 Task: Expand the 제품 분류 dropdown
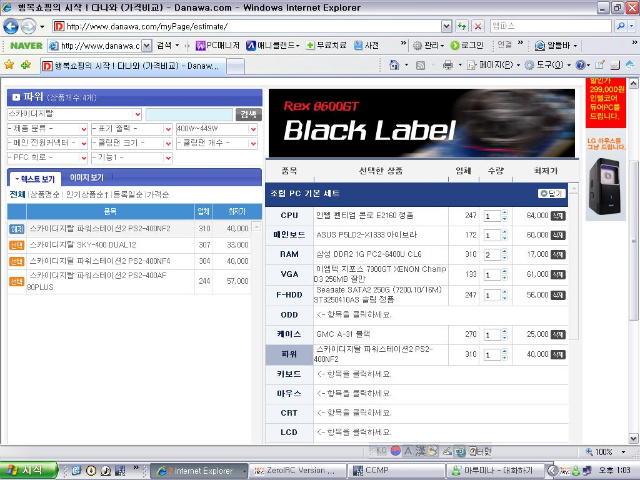point(84,129)
